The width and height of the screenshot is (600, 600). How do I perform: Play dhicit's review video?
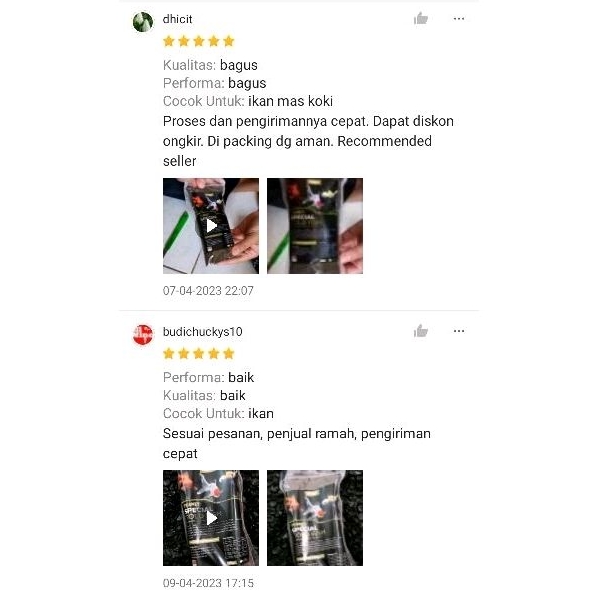pyautogui.click(x=211, y=226)
